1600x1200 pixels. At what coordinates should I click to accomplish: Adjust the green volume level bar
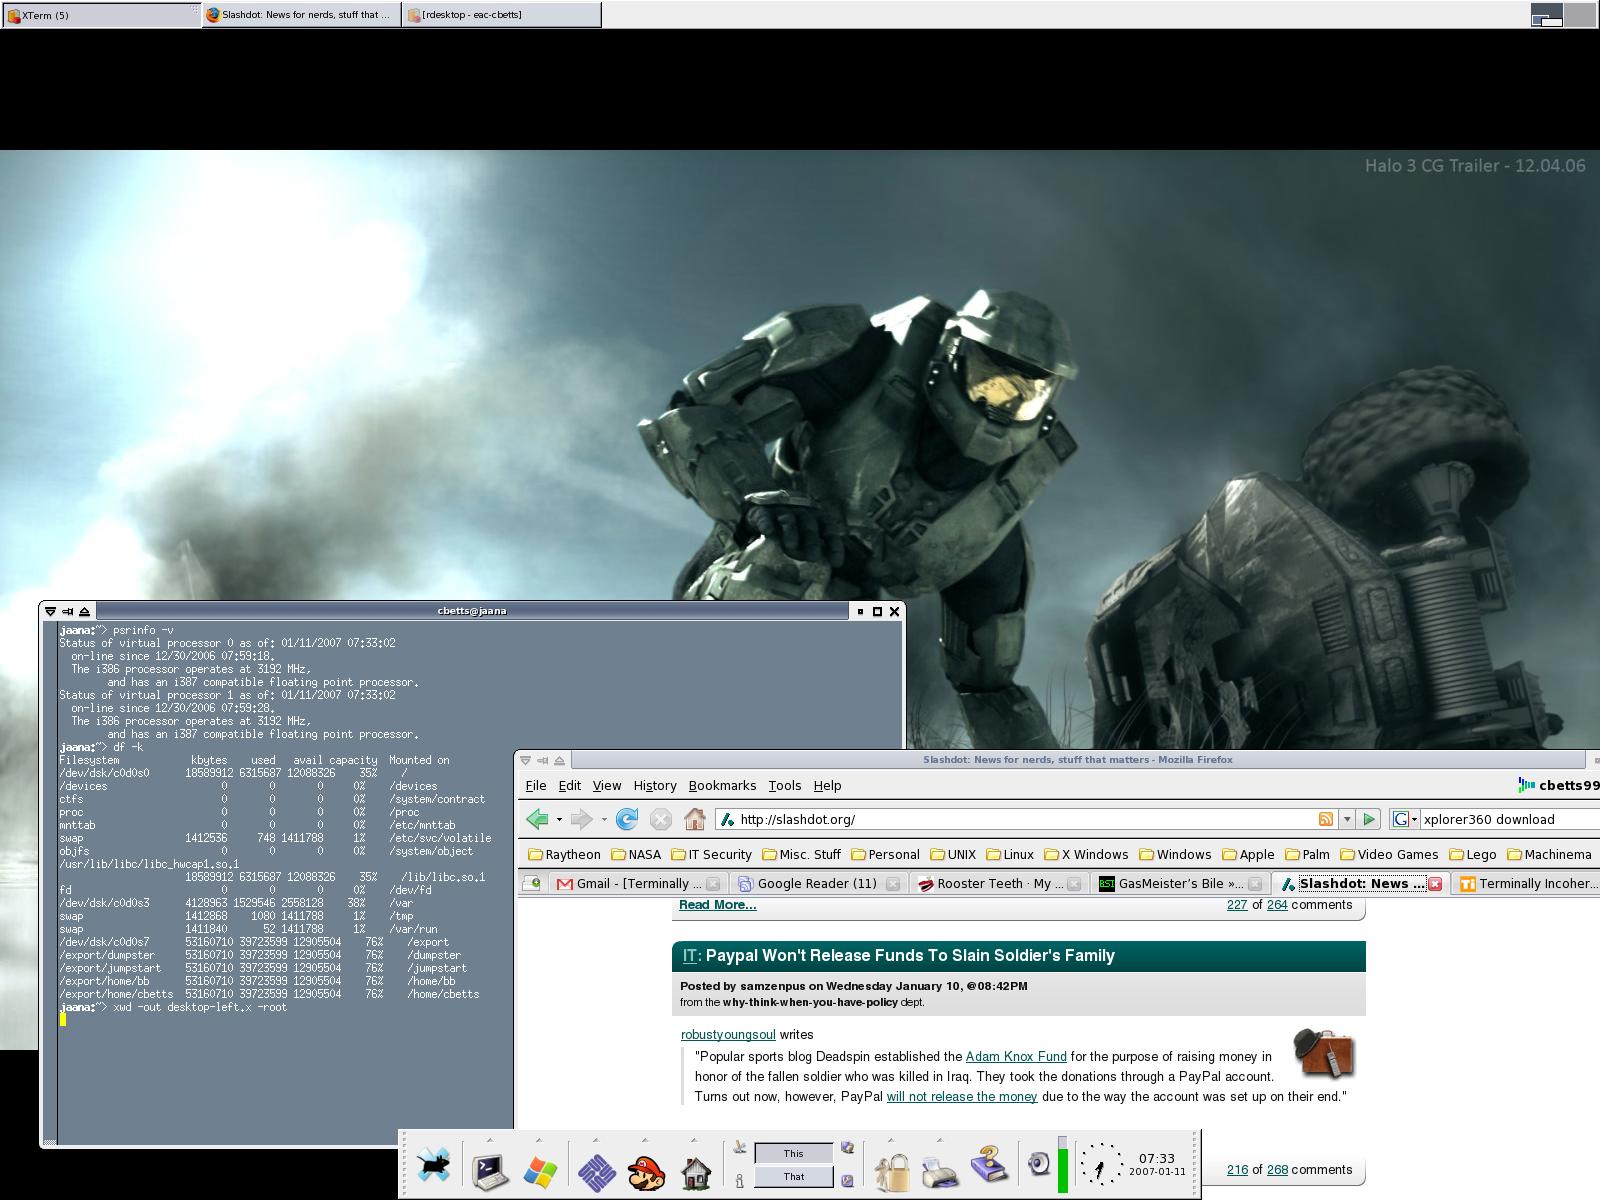[x=1063, y=1165]
